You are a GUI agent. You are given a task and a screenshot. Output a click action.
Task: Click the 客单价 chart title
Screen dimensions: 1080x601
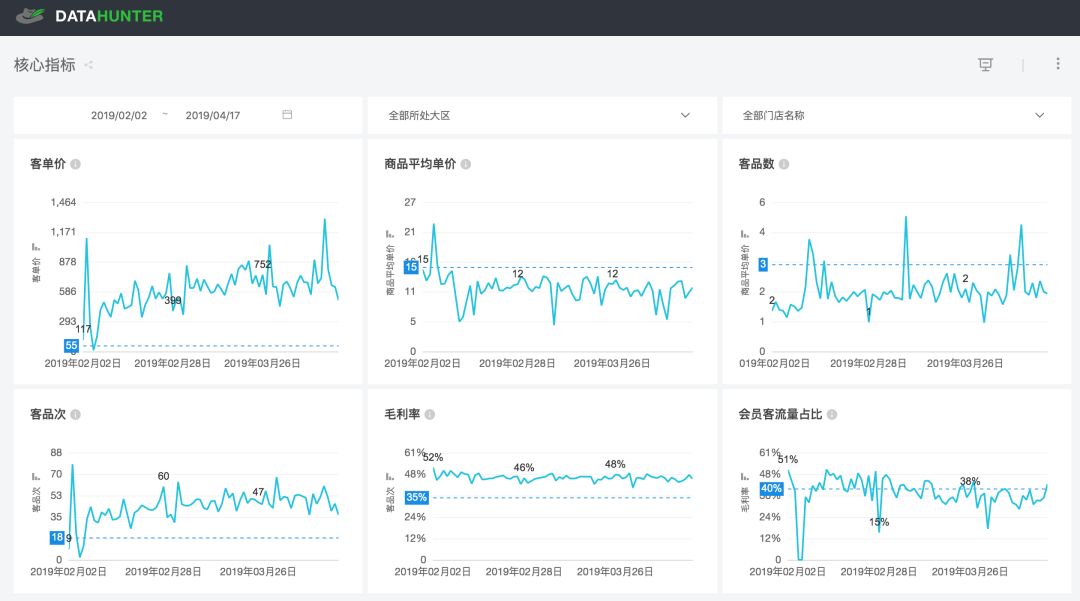(x=48, y=164)
